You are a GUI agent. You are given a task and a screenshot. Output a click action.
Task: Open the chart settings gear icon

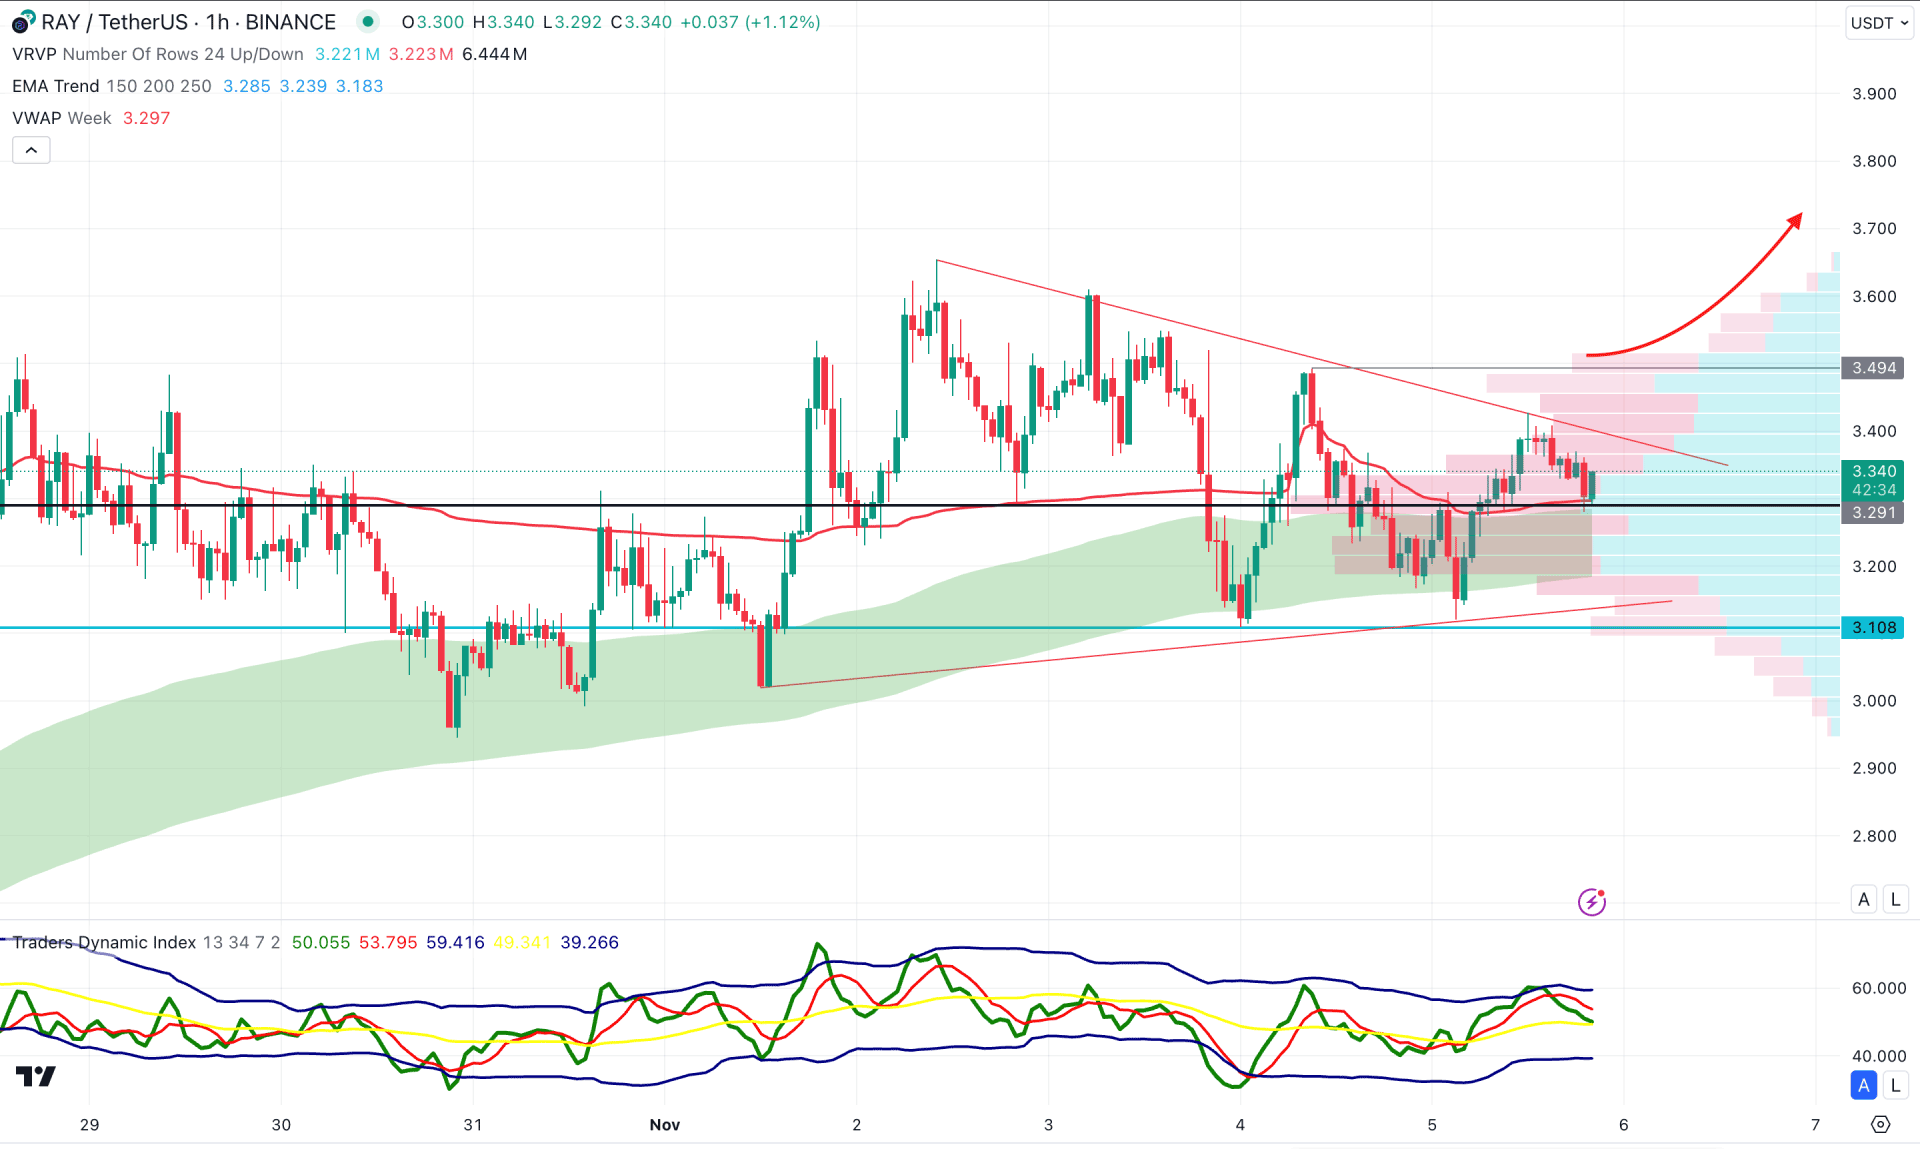click(1880, 1125)
